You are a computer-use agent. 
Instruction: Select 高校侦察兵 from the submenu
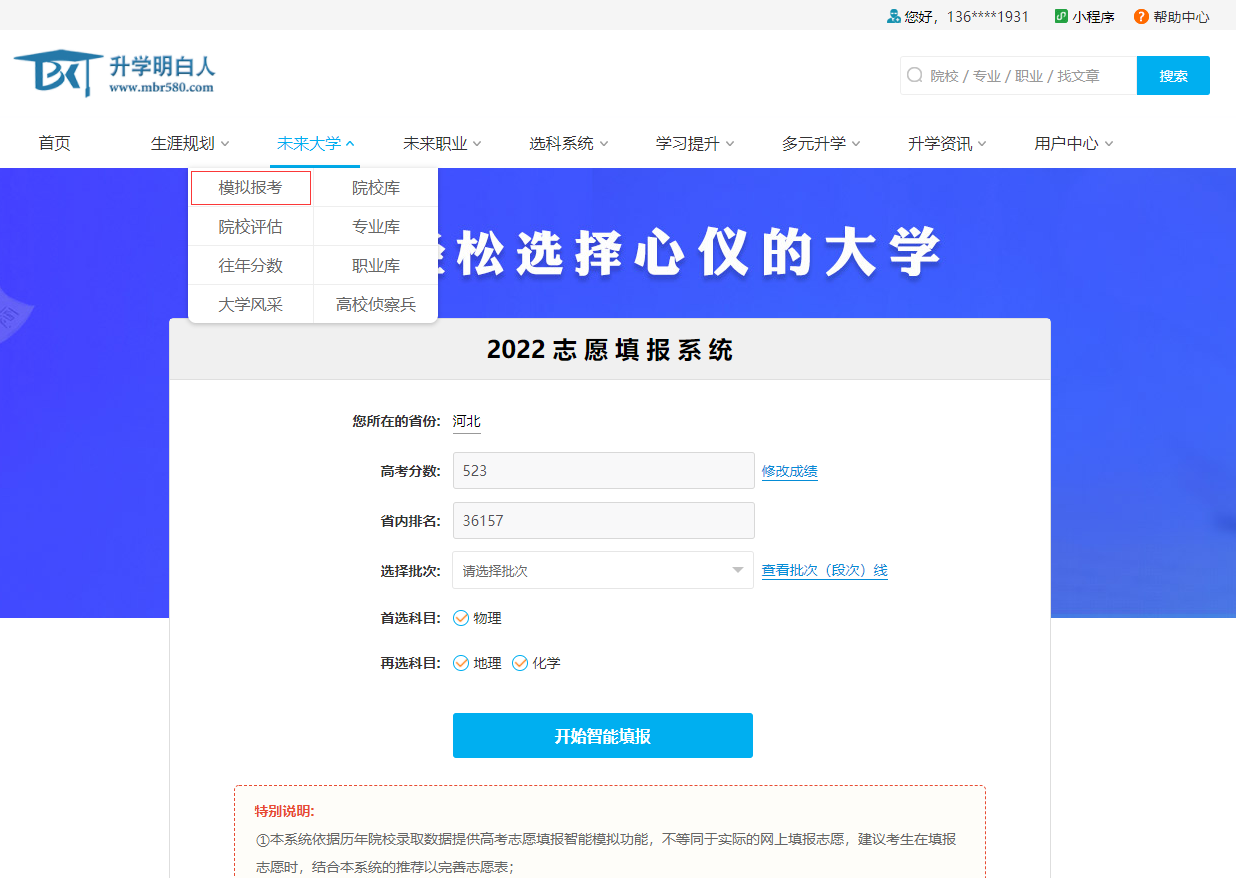(x=376, y=304)
